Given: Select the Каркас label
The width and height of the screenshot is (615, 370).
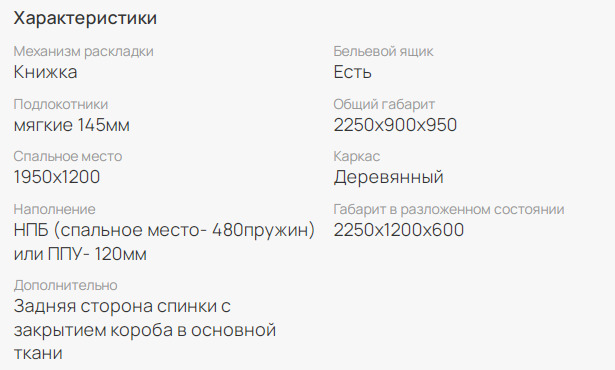Looking at the screenshot, I should pos(357,157).
